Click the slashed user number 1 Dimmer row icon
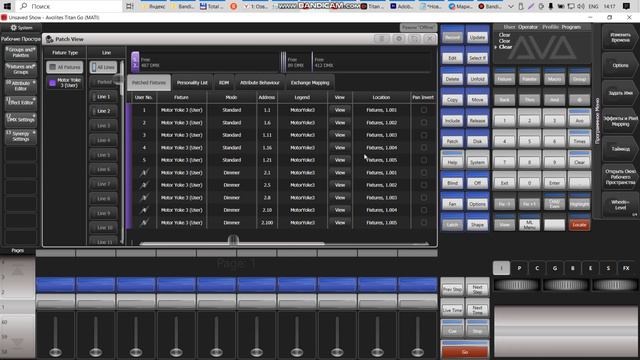 pyautogui.click(x=144, y=173)
